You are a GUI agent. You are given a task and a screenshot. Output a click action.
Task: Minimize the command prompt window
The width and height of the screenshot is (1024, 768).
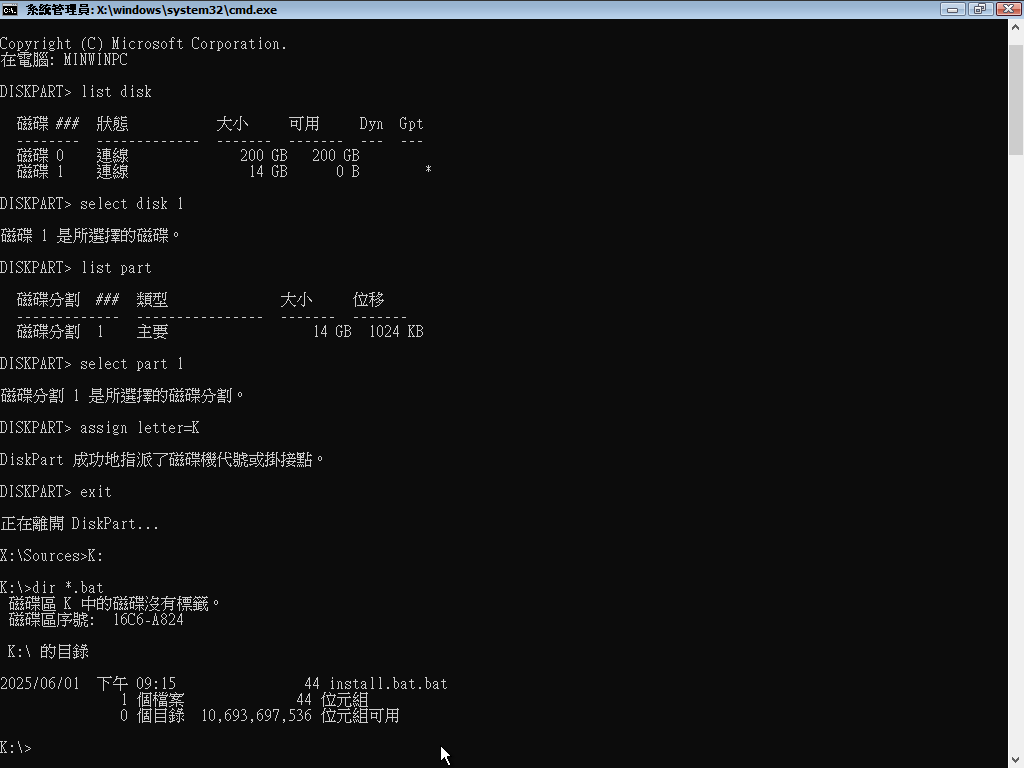pyautogui.click(x=953, y=9)
